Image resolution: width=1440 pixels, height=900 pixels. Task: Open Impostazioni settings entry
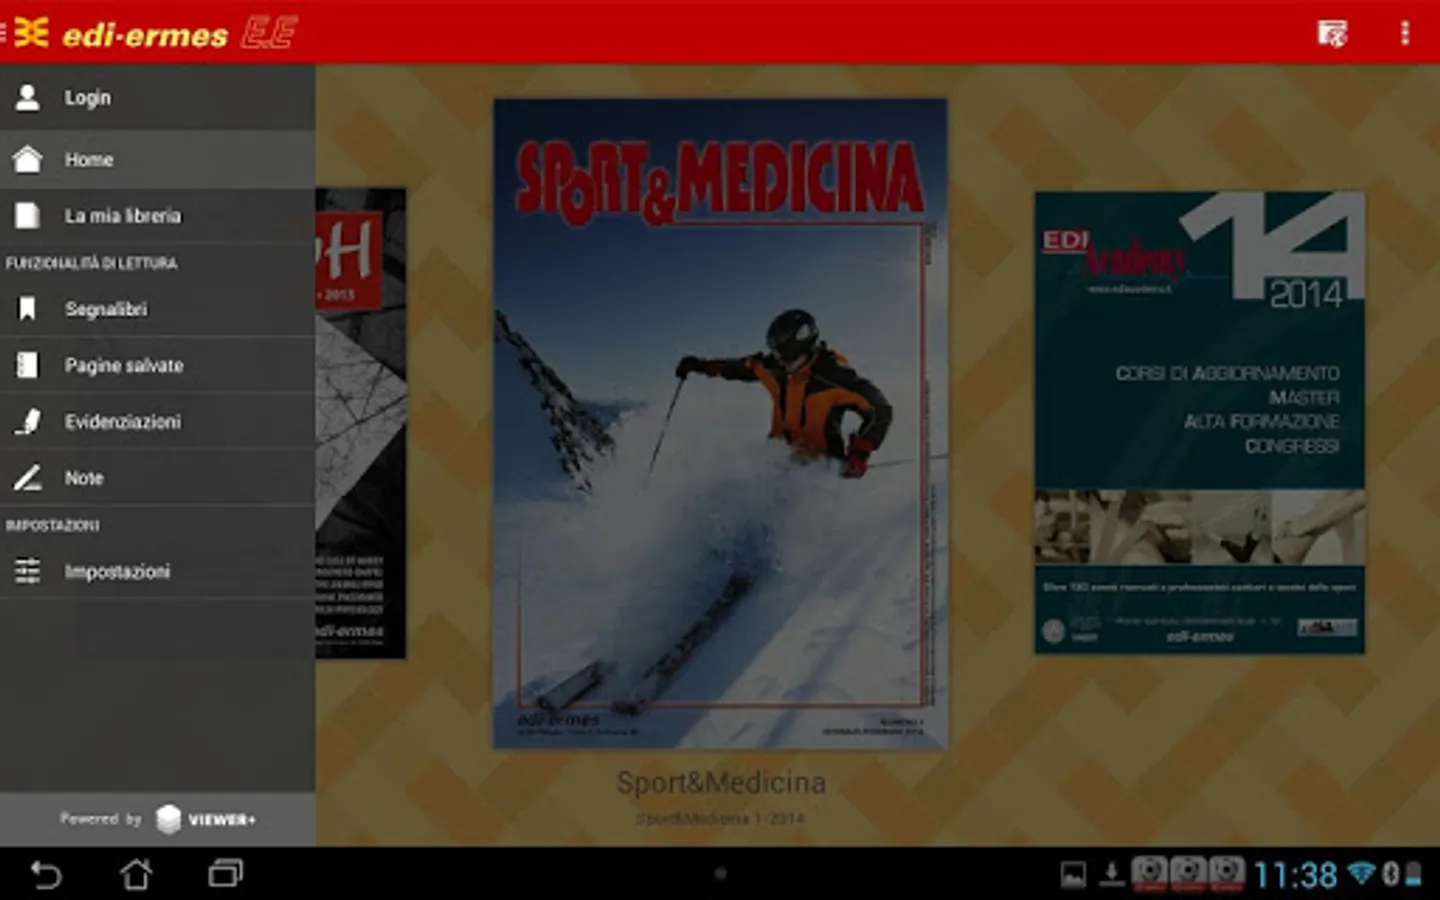click(x=157, y=571)
